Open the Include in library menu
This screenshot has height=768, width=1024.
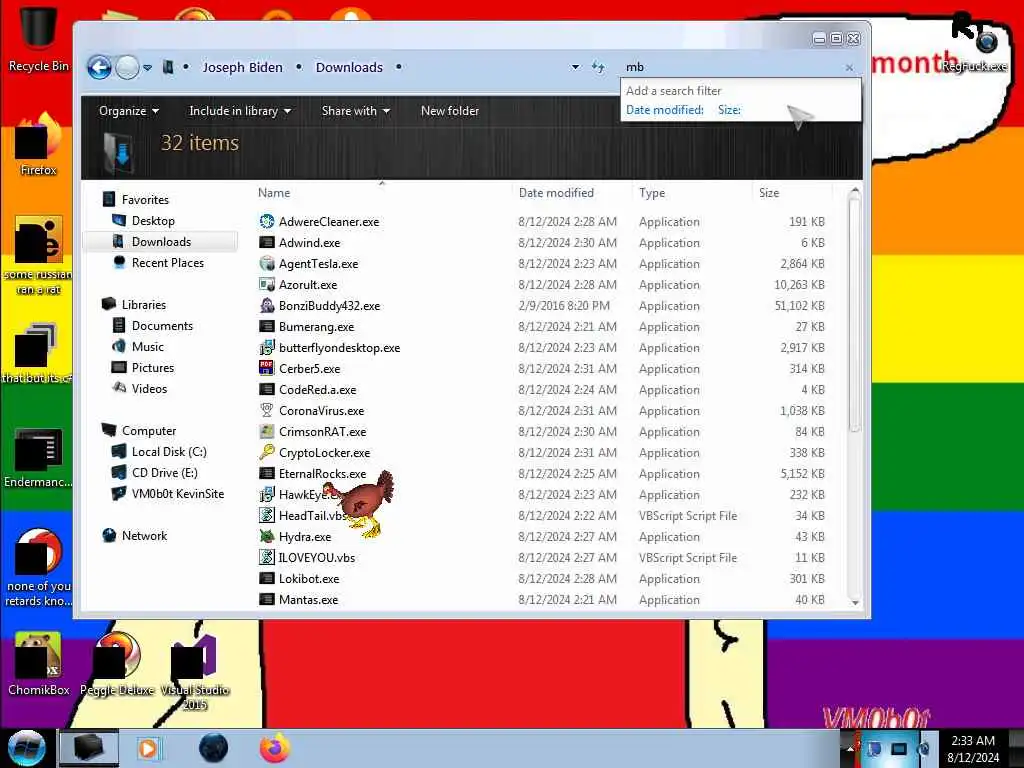pyautogui.click(x=240, y=111)
